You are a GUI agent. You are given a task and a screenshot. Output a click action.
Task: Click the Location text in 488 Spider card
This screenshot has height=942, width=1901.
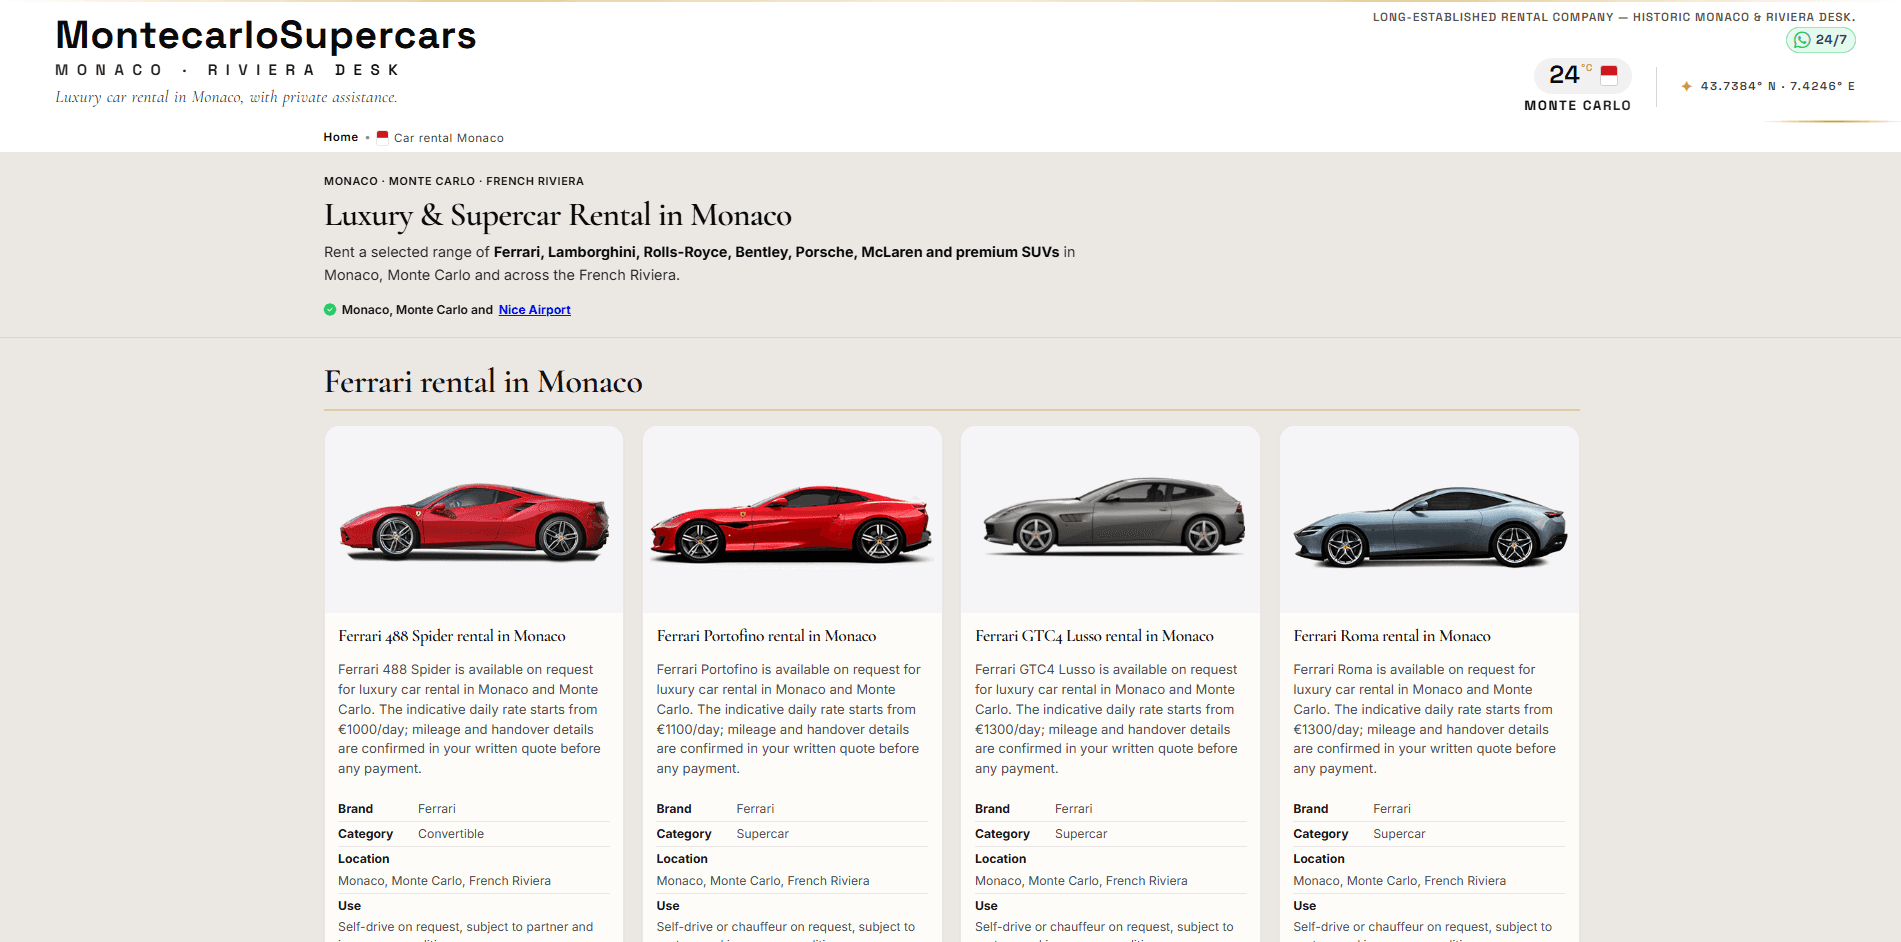tap(444, 881)
